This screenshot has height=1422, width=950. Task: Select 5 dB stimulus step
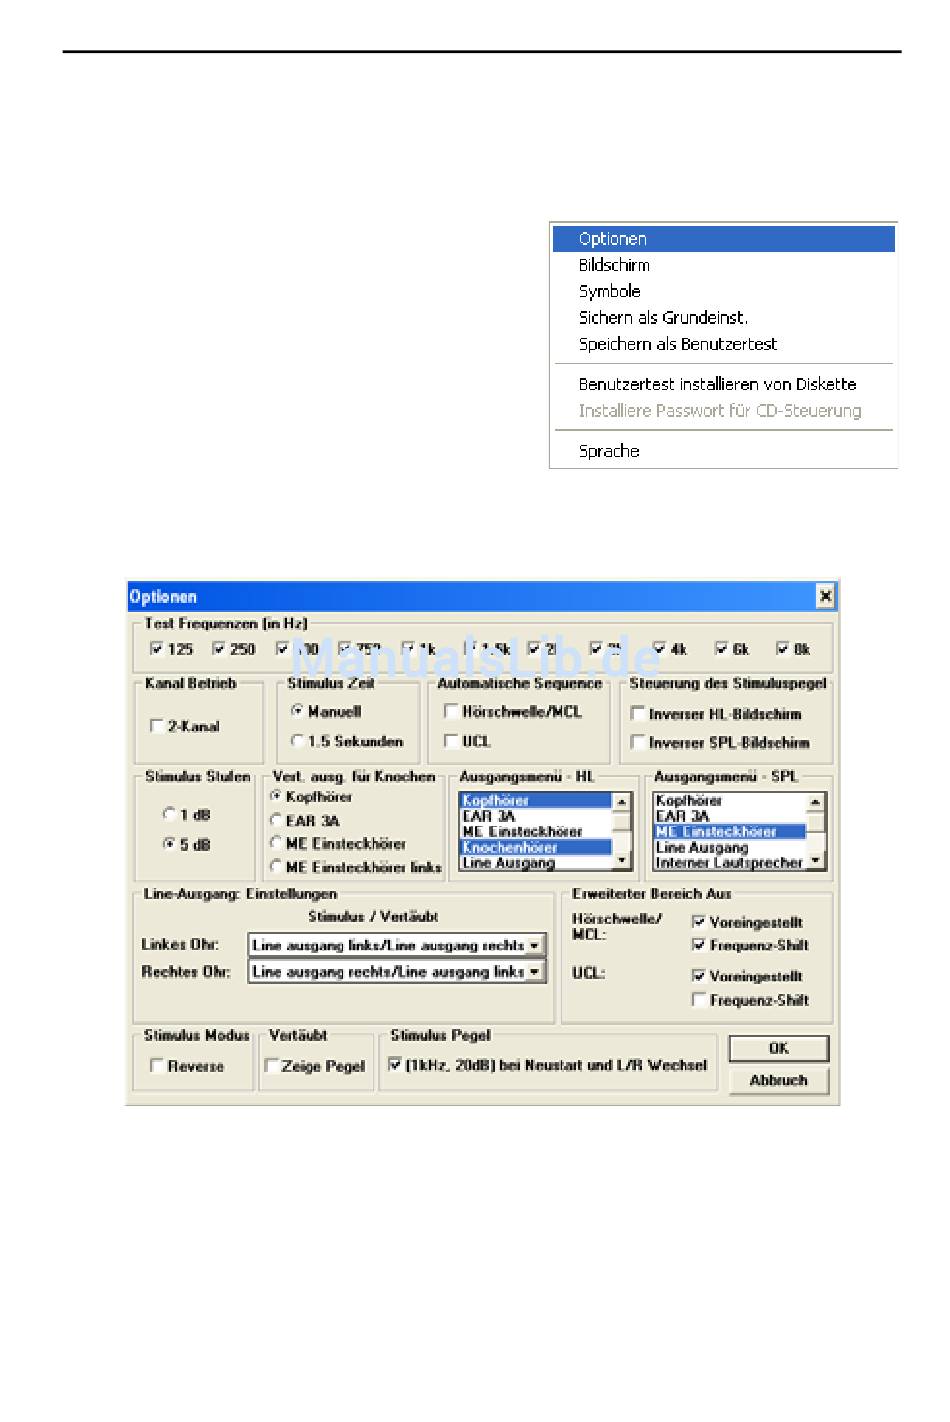click(x=169, y=844)
